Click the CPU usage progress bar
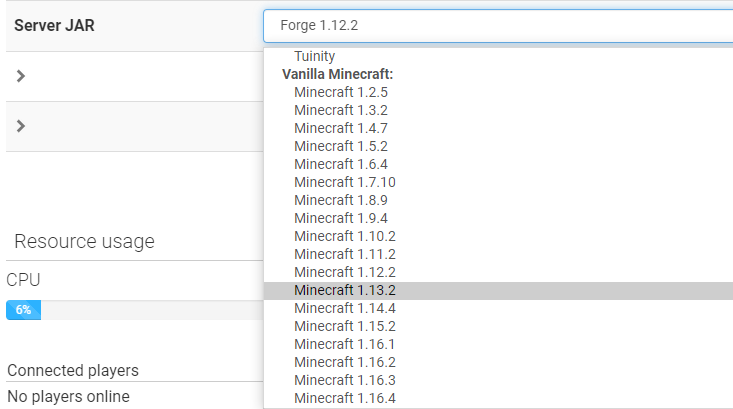This screenshot has height=409, width=733. pos(135,310)
